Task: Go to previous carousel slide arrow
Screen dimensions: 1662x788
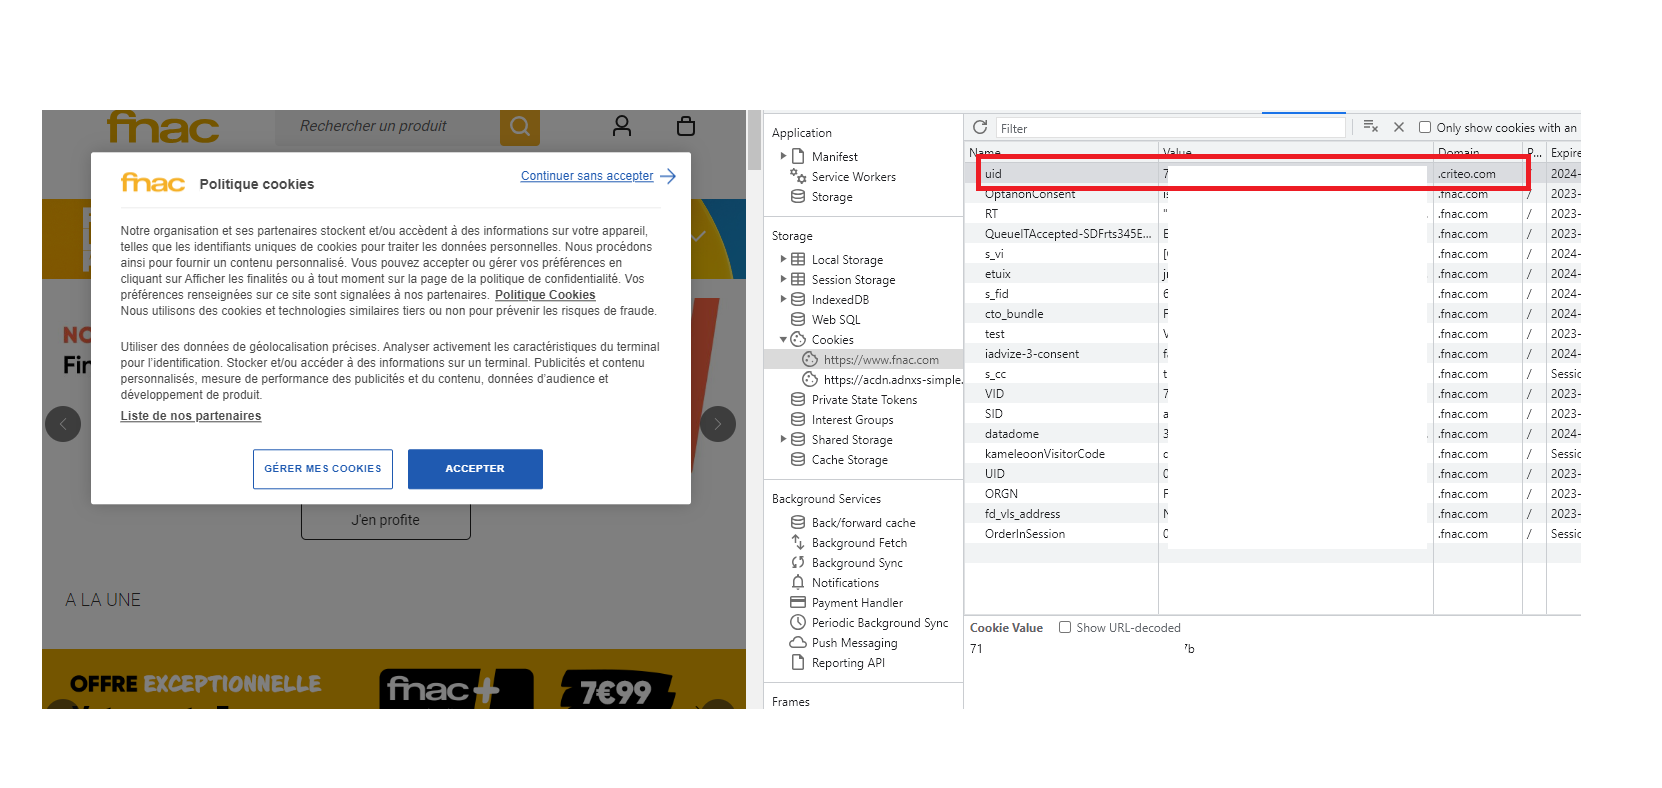Action: pyautogui.click(x=63, y=424)
